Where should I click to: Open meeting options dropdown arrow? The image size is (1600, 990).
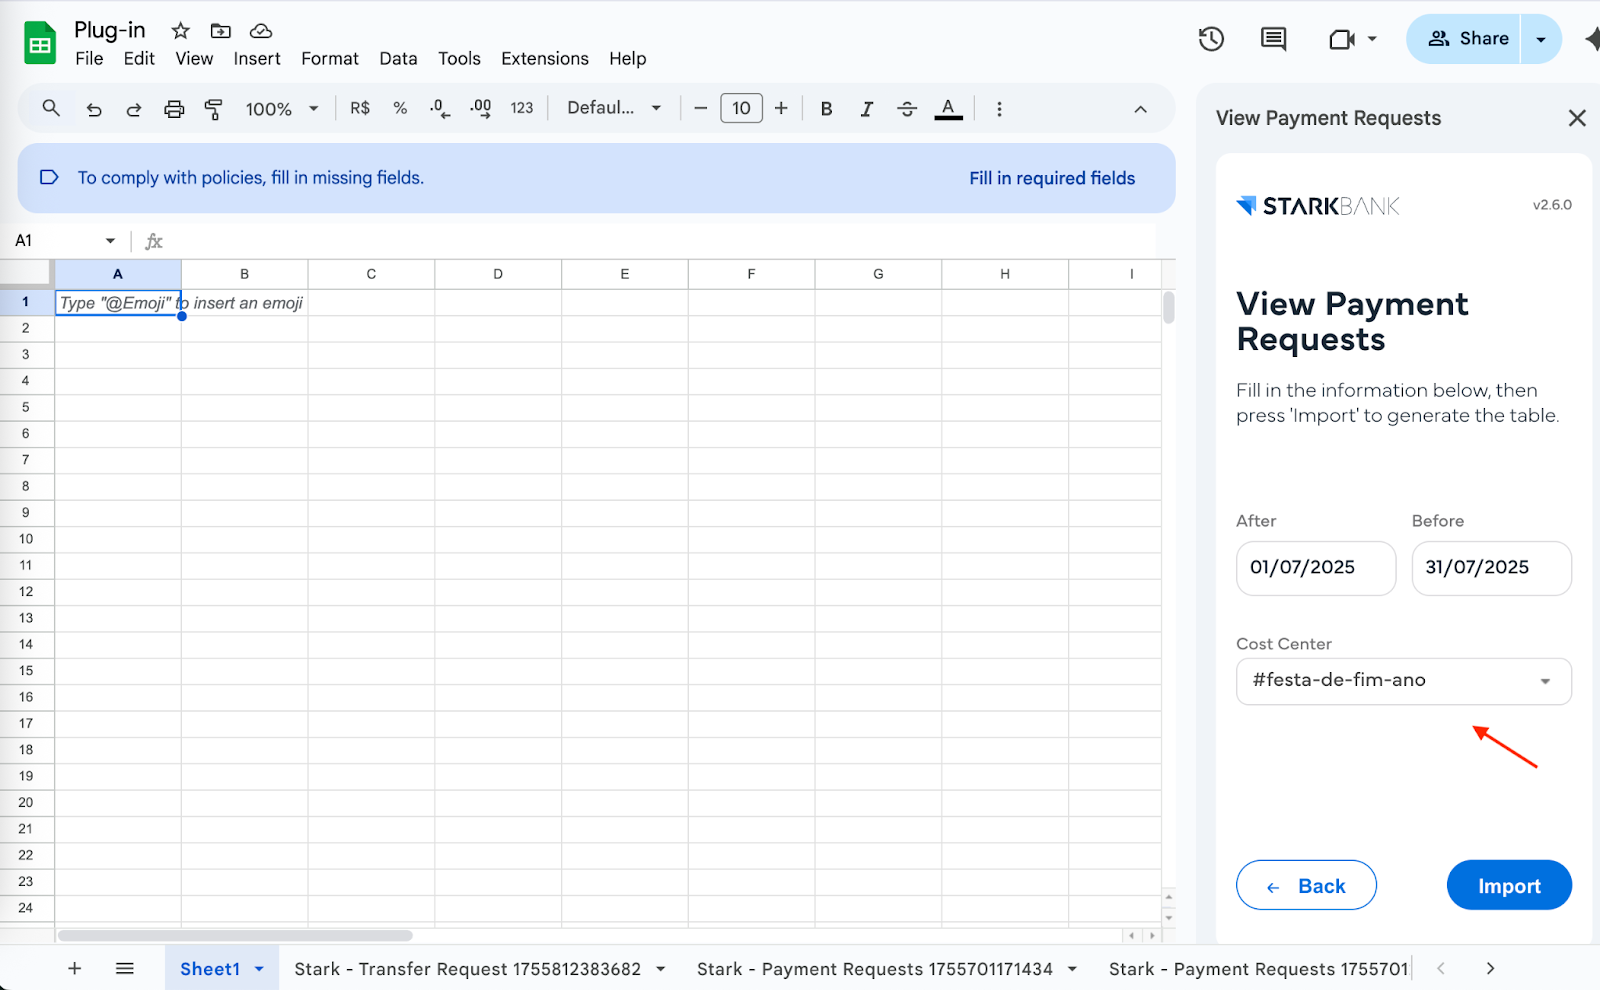[1372, 39]
